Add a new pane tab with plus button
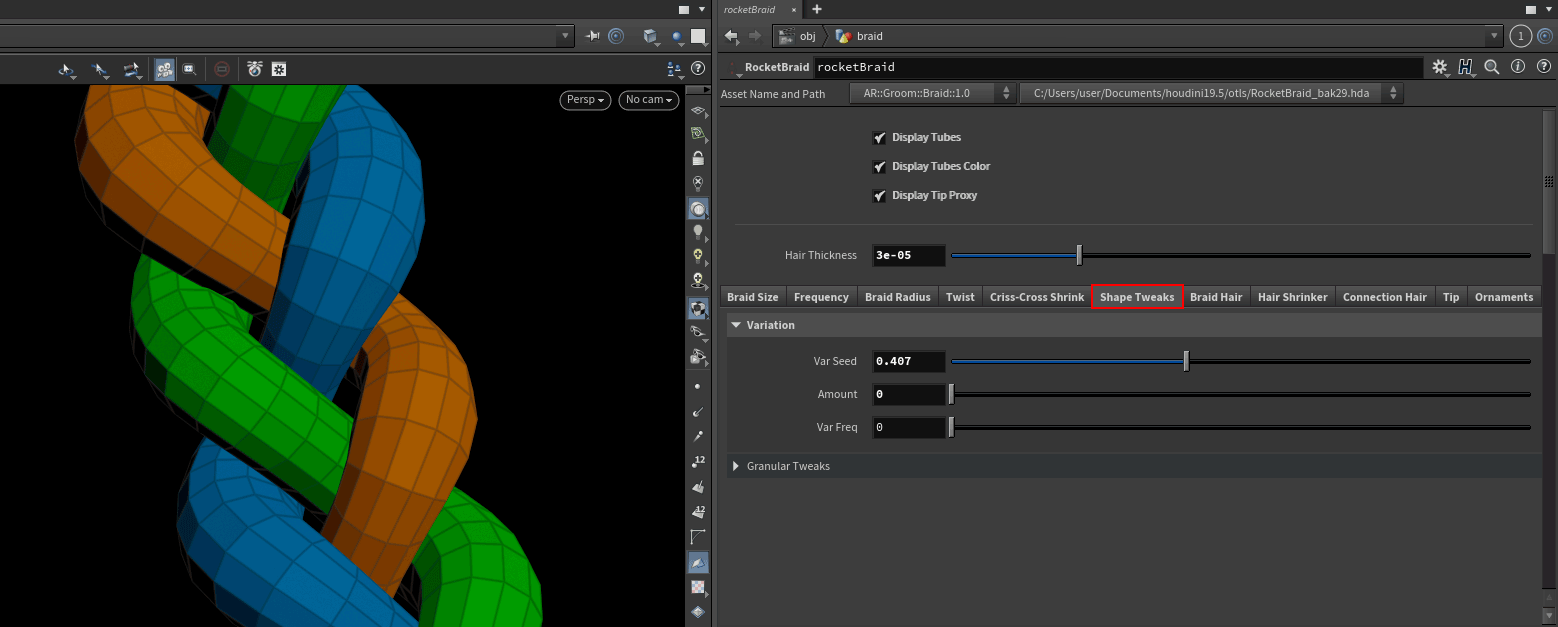The image size is (1558, 627). pos(817,9)
